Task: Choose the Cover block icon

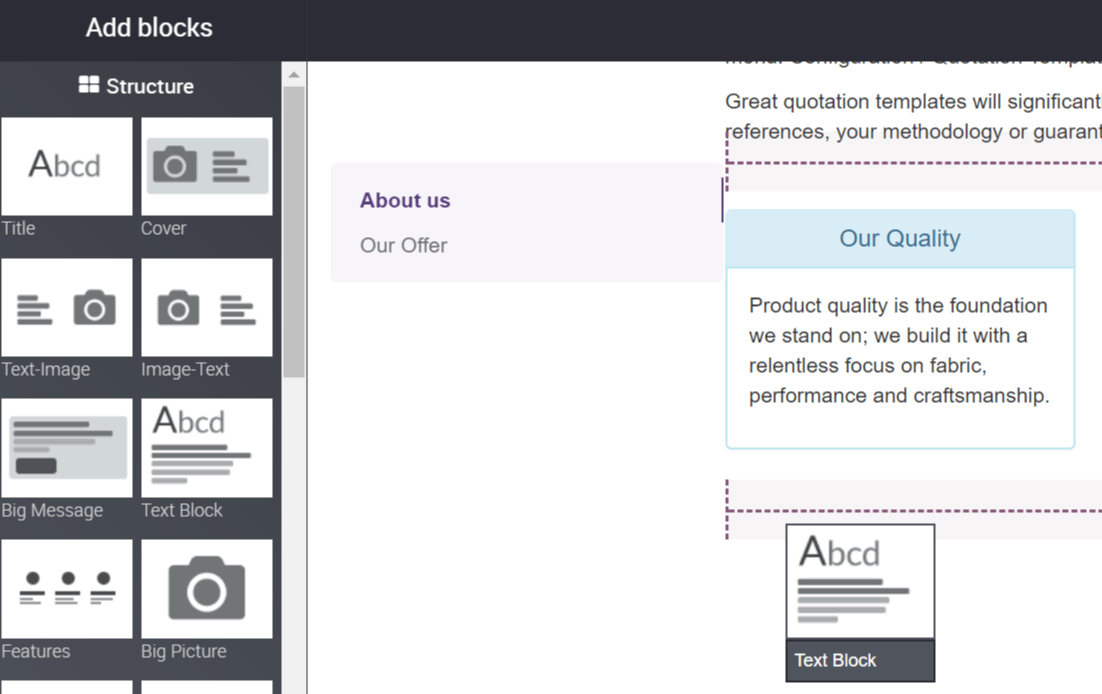Action: tap(207, 166)
